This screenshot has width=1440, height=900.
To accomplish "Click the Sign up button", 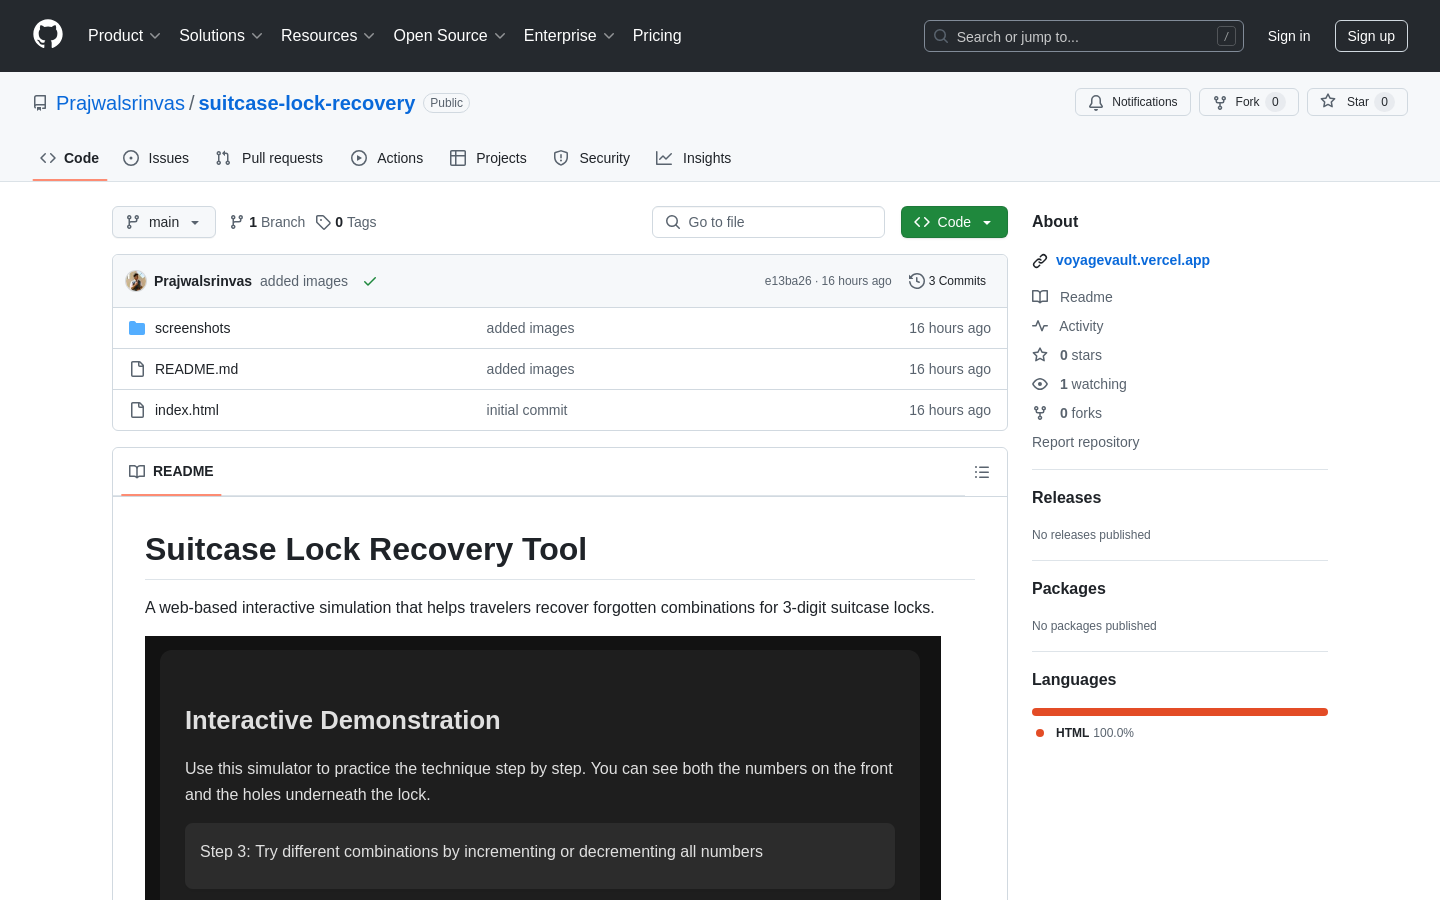I will click(x=1371, y=36).
